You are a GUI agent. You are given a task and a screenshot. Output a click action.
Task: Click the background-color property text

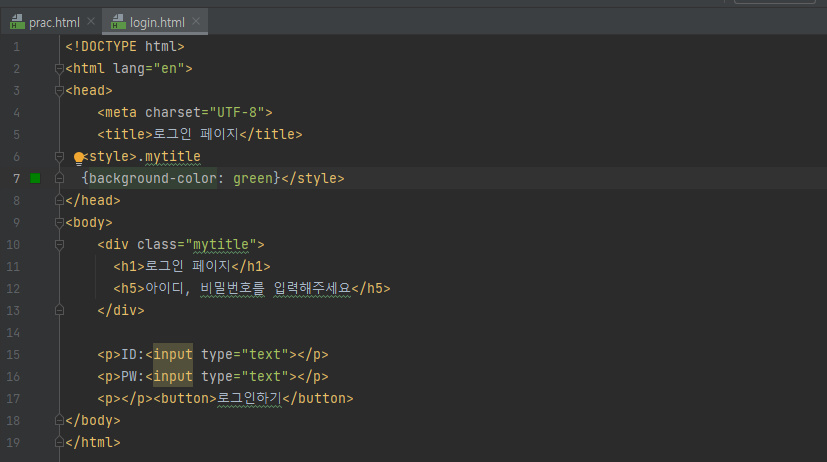152,178
